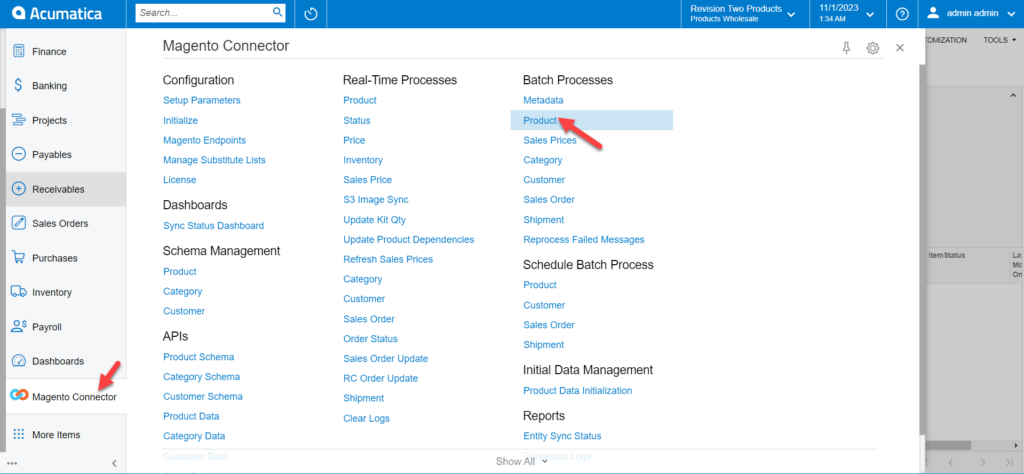Open the Payables workspace
Image resolution: width=1024 pixels, height=474 pixels.
(66, 155)
